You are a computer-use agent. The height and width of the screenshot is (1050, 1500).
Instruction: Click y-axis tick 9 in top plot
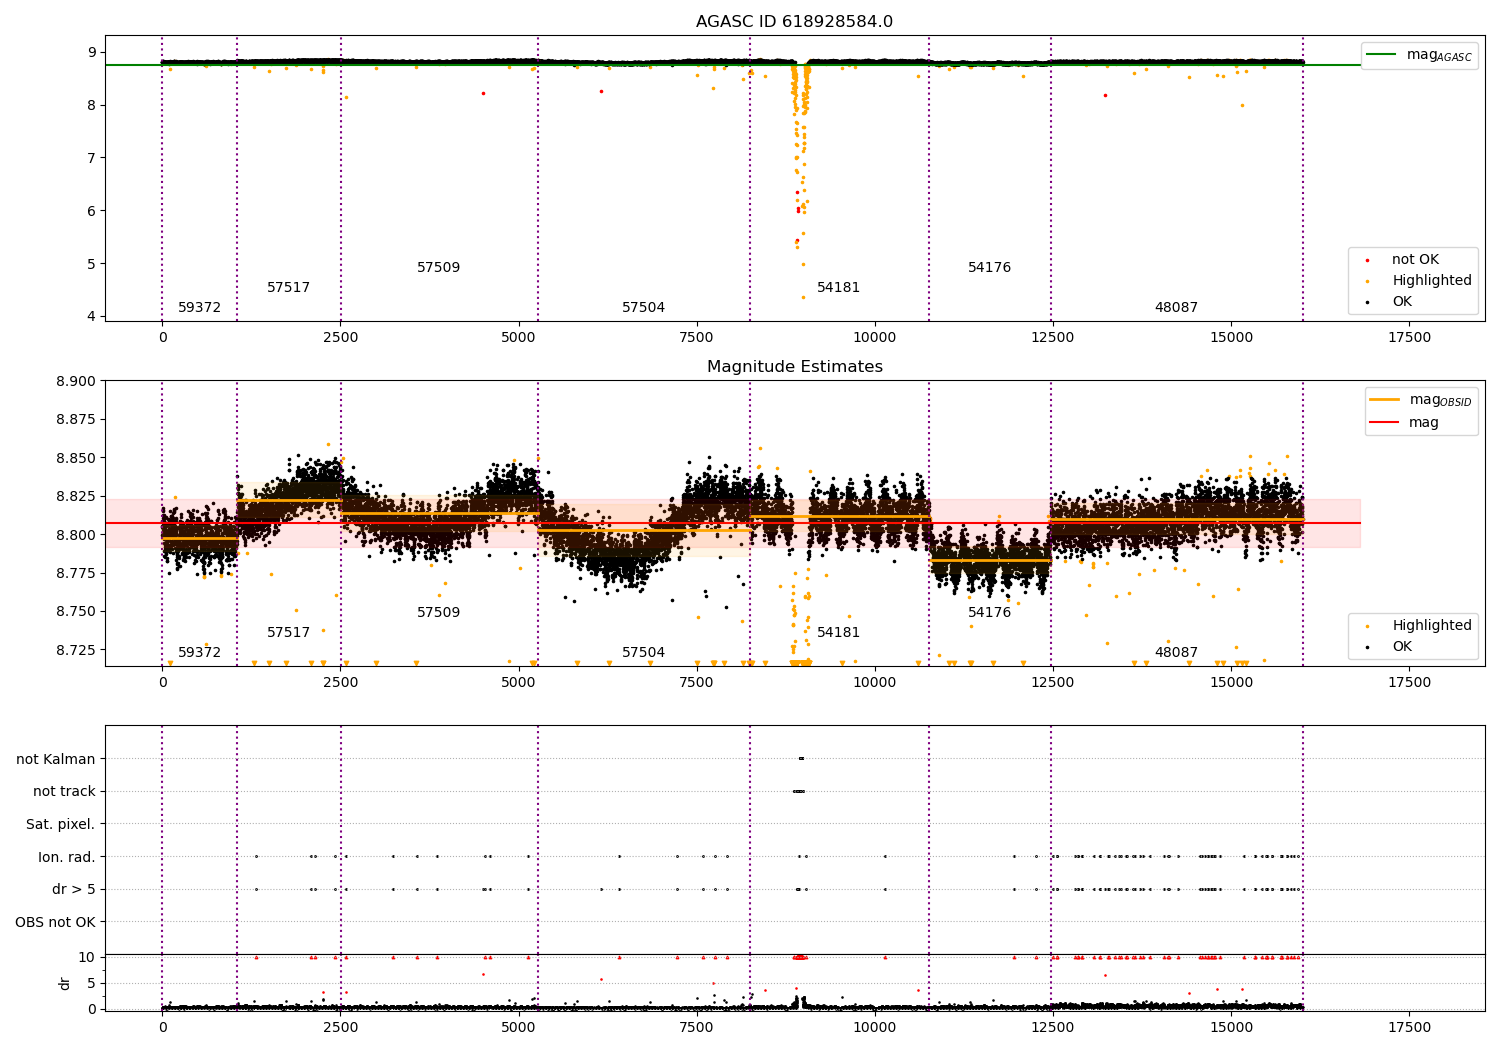pos(92,52)
